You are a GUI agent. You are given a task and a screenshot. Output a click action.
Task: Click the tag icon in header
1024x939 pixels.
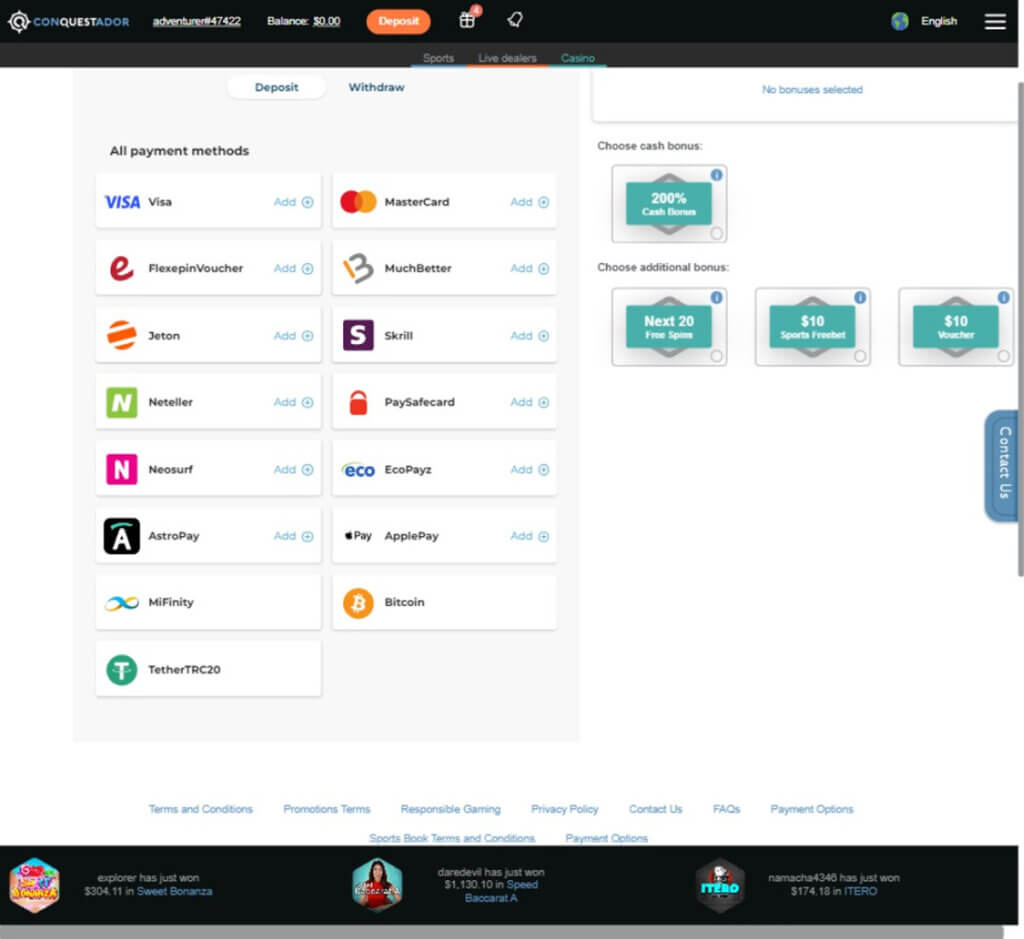[515, 20]
